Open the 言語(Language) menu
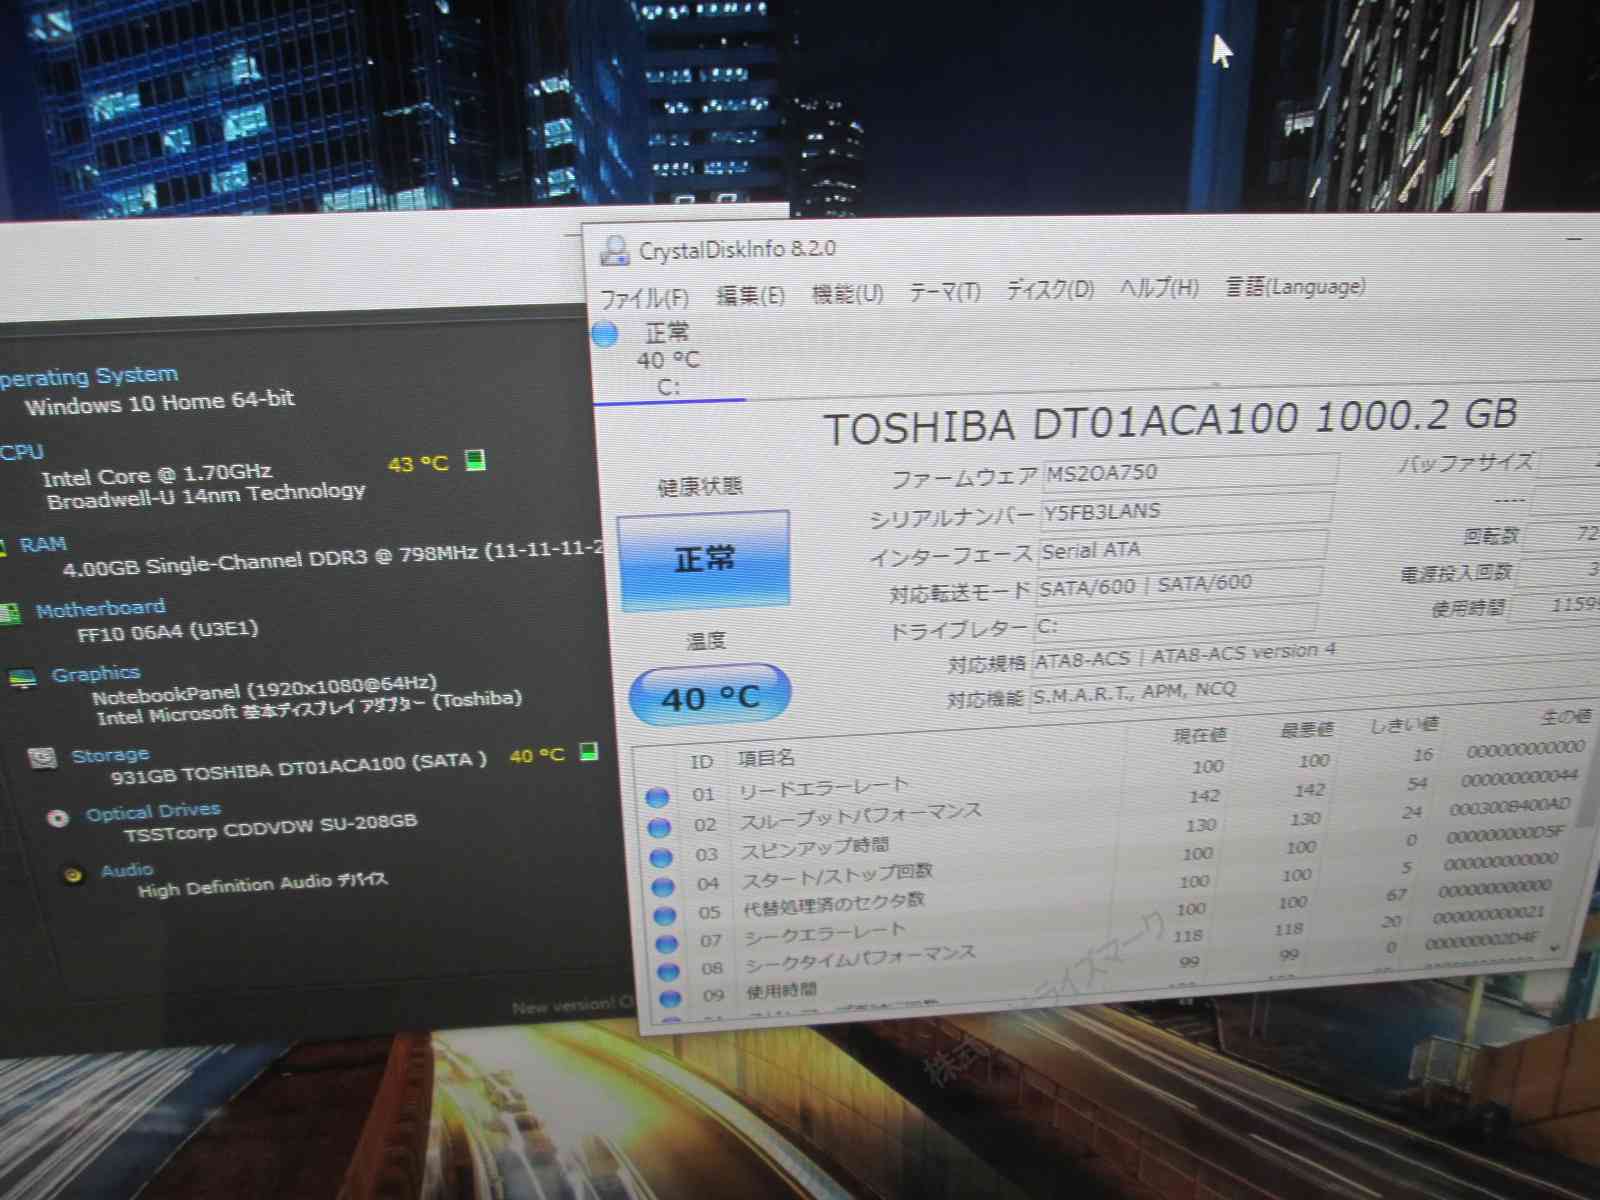Screen dimensions: 1600x1200 (1295, 287)
